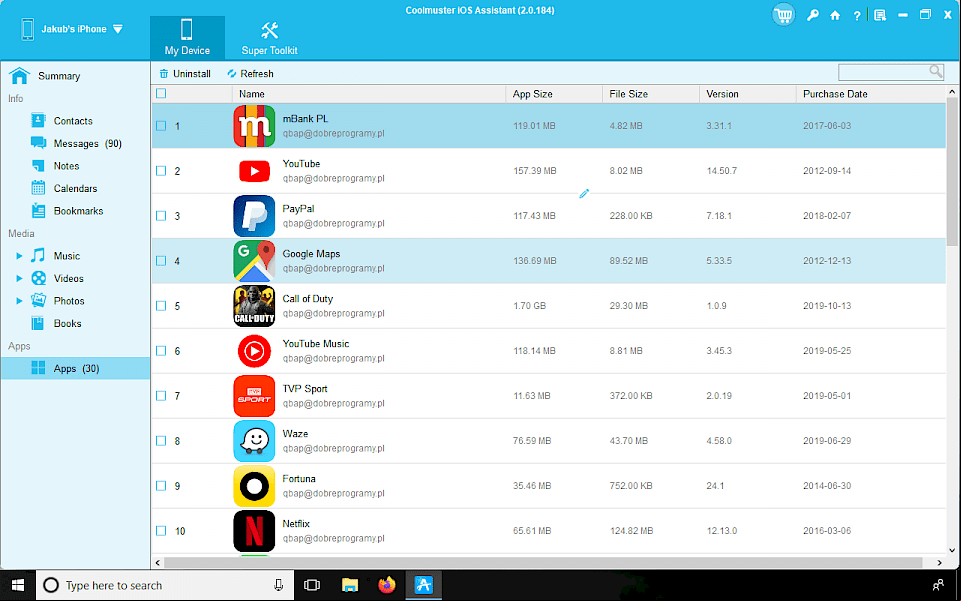
Task: Check the box for YouTube Music row
Action: point(161,351)
